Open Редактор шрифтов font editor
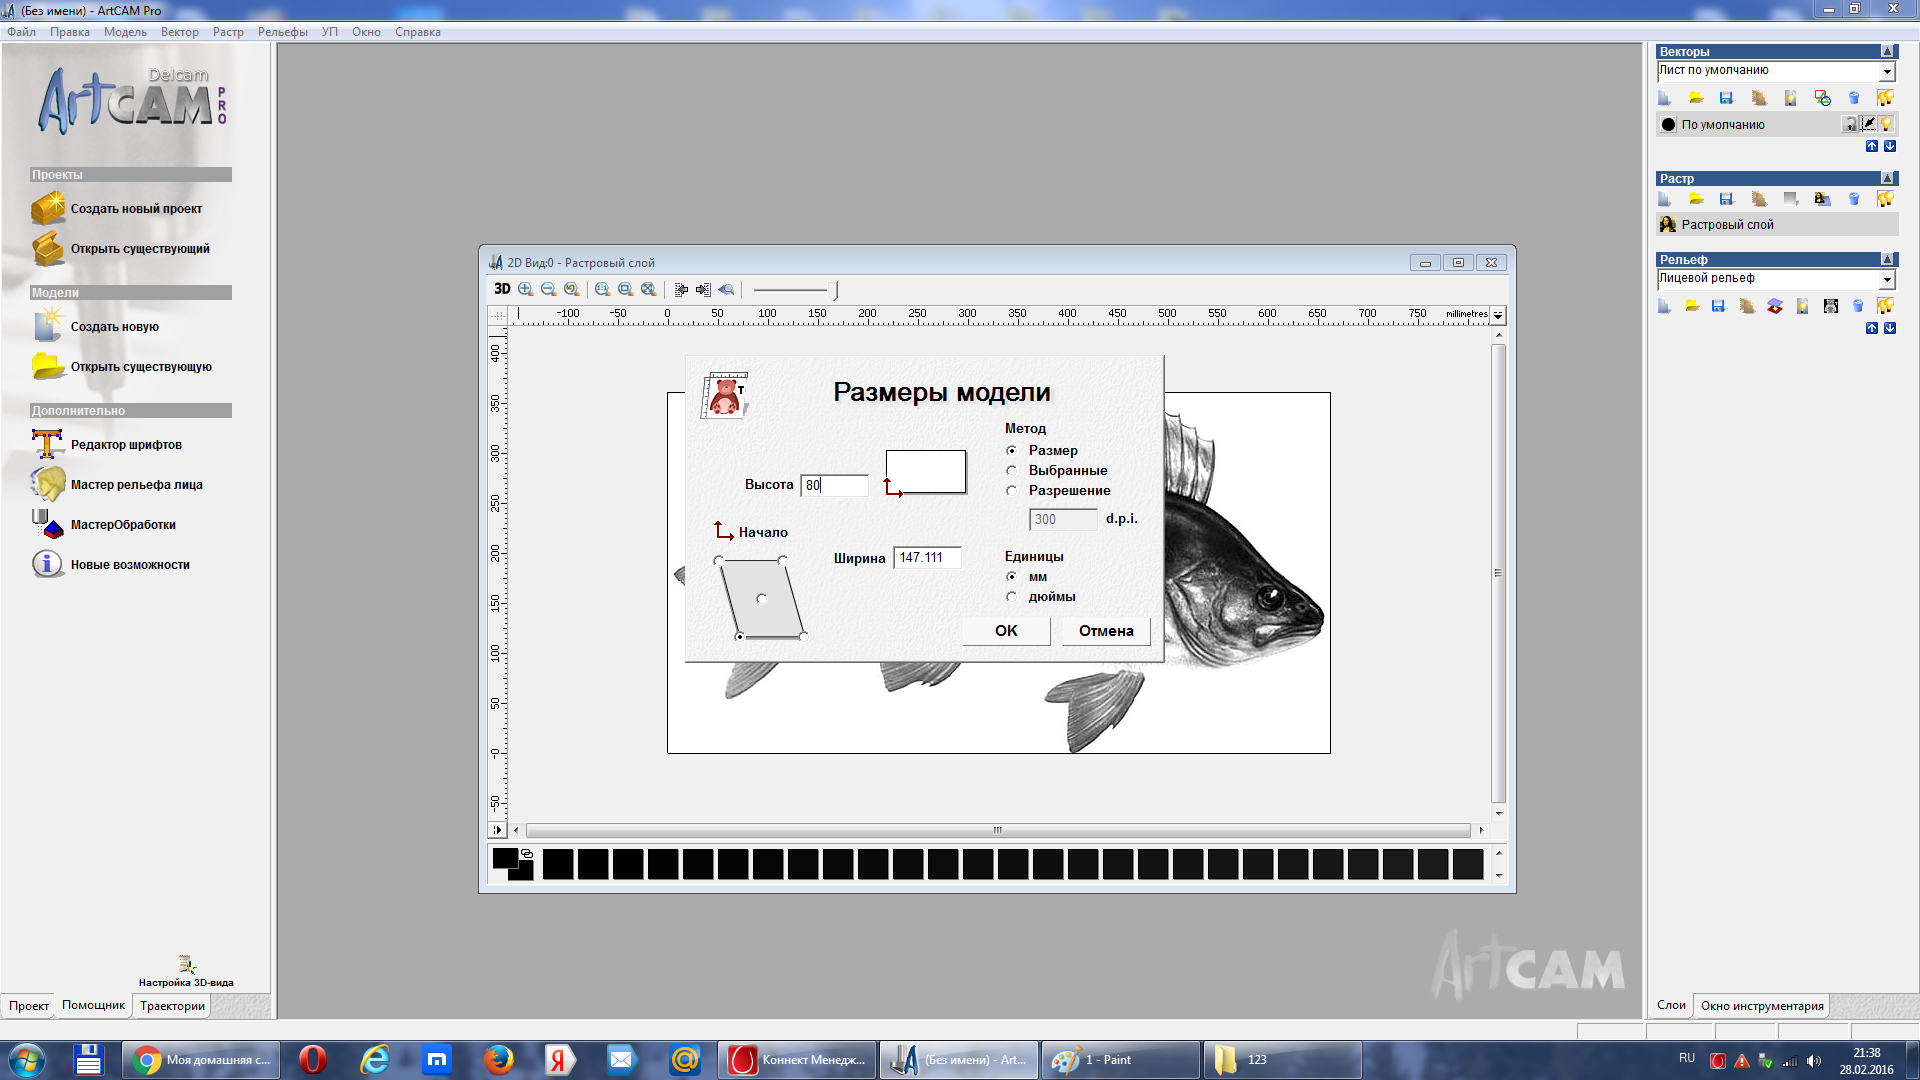 (126, 445)
